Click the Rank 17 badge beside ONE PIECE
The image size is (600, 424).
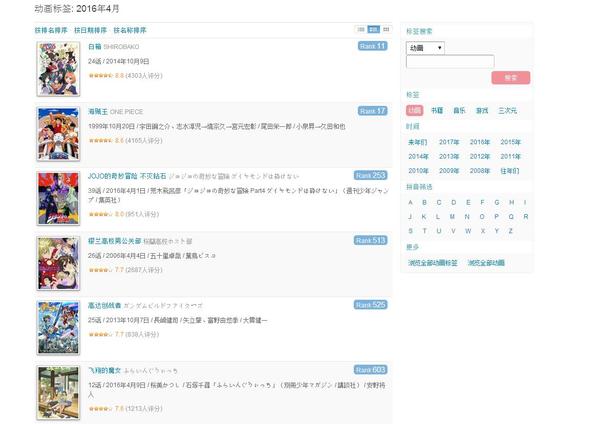tap(372, 111)
